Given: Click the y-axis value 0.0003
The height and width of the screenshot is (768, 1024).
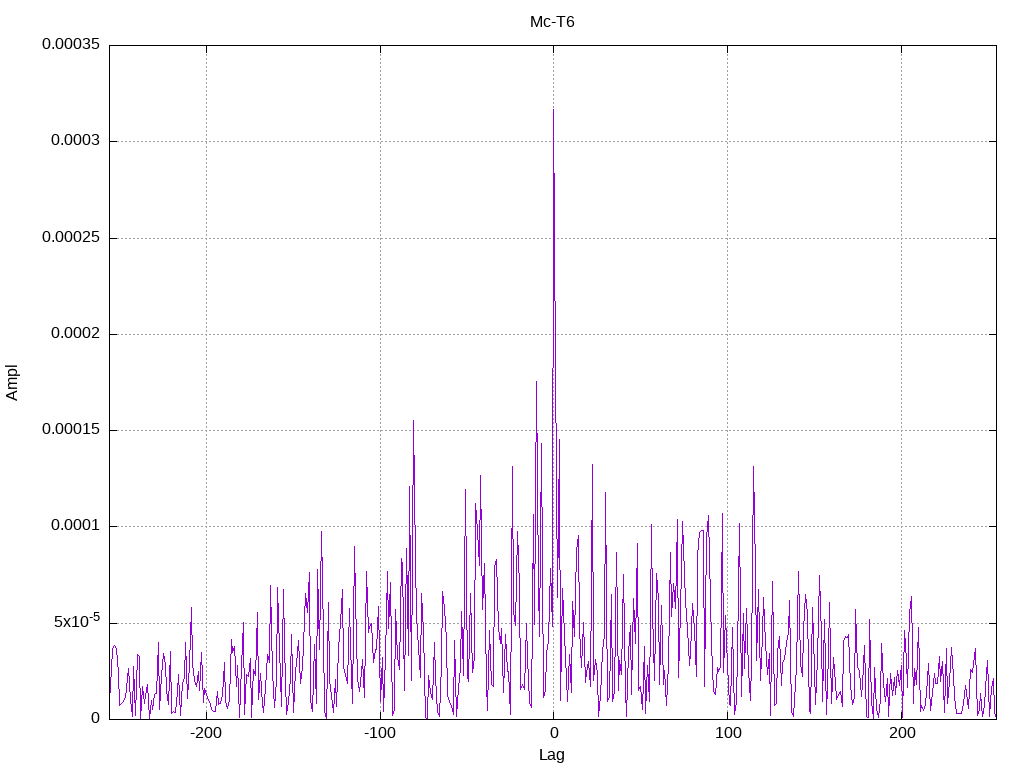Looking at the screenshot, I should pyautogui.click(x=76, y=140).
